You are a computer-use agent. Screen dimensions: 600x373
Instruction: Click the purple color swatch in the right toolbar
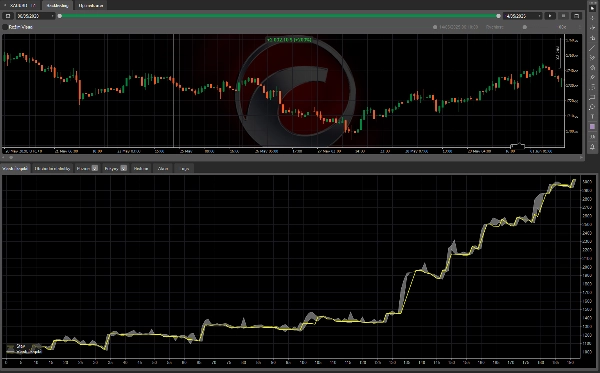coord(592,126)
